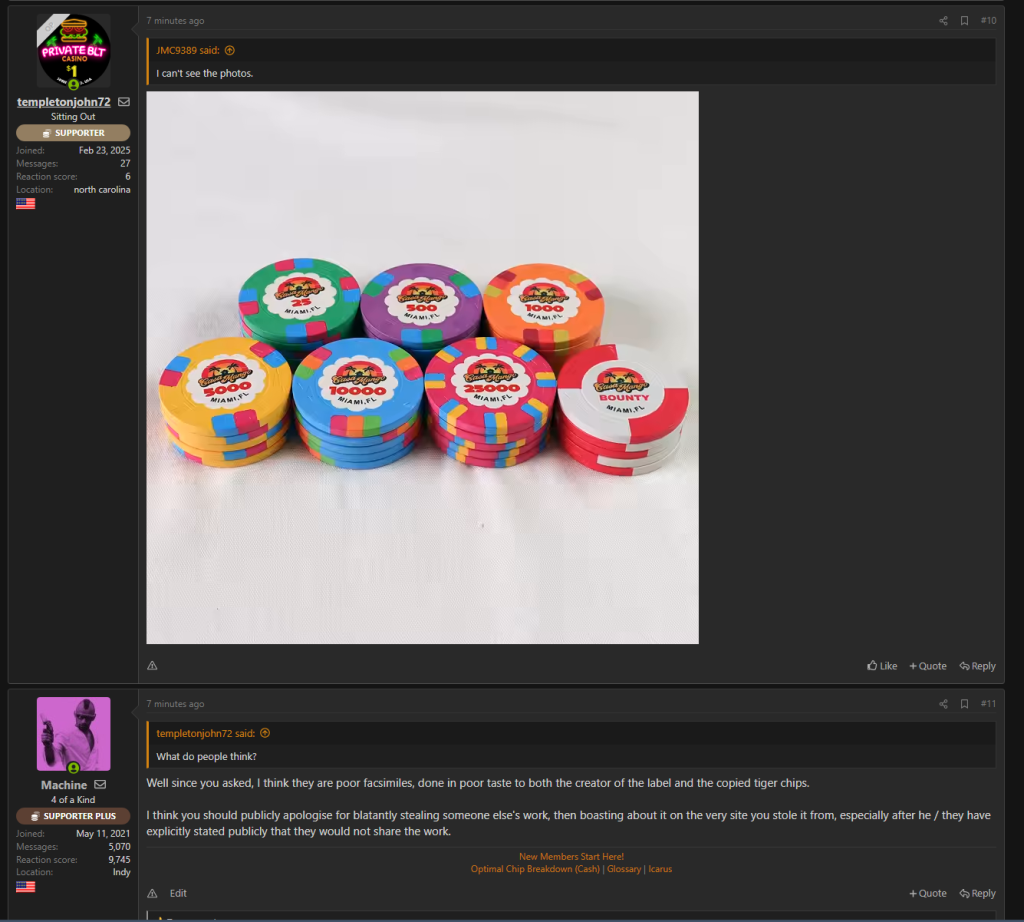
Task: Click the Supporter Plus badge
Action: tap(73, 816)
